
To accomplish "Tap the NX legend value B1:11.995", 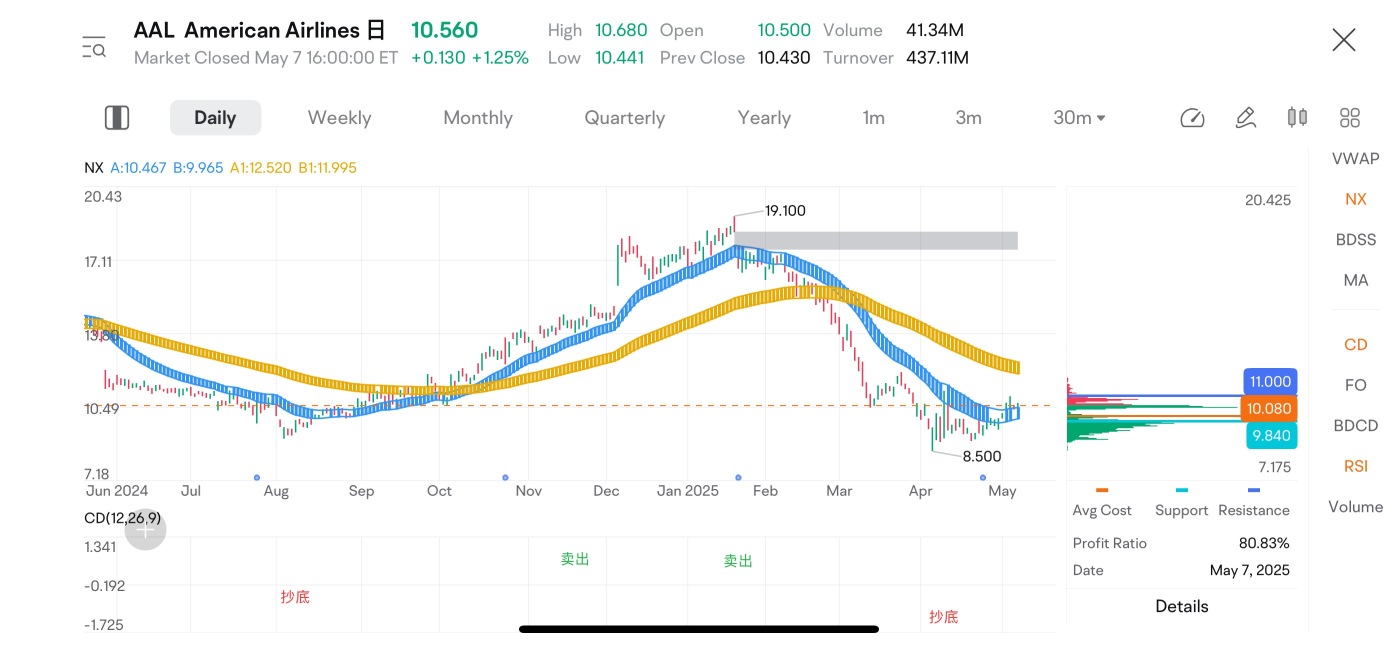I will [326, 168].
